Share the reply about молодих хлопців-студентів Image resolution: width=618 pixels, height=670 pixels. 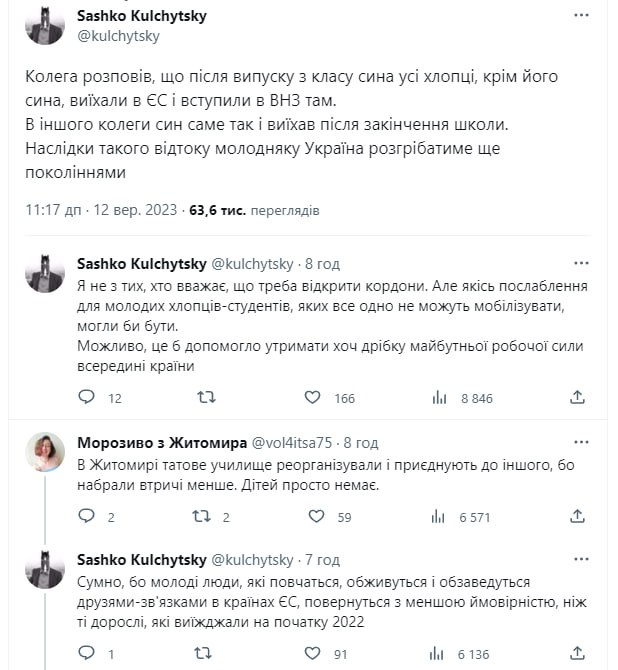click(577, 397)
